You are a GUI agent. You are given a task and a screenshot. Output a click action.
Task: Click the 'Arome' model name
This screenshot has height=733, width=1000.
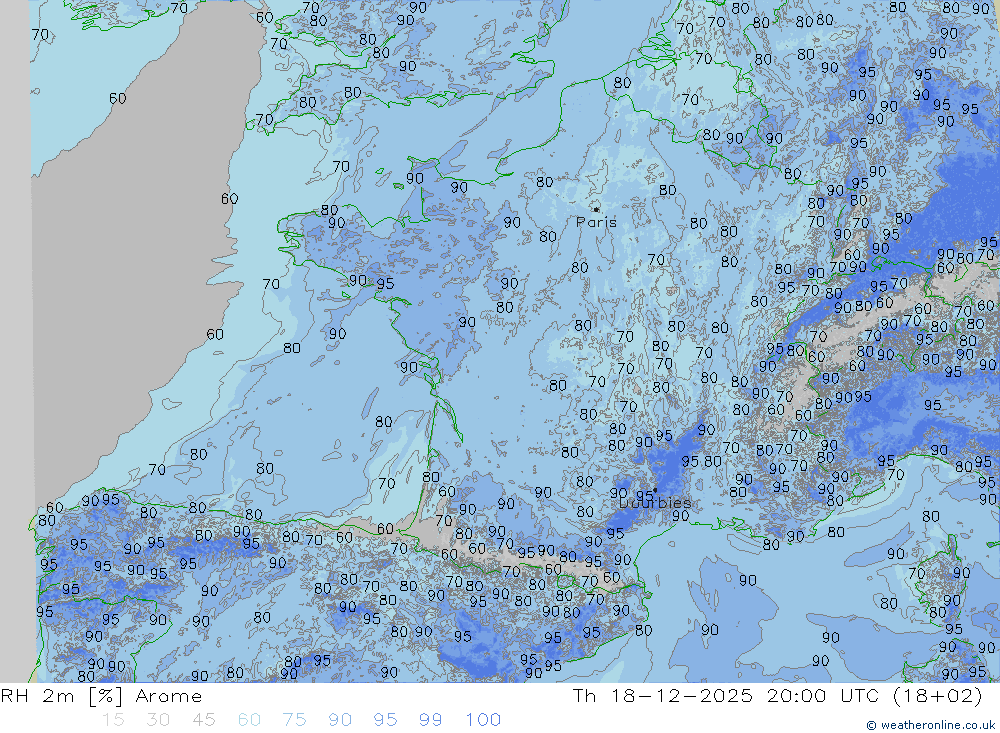pos(168,696)
